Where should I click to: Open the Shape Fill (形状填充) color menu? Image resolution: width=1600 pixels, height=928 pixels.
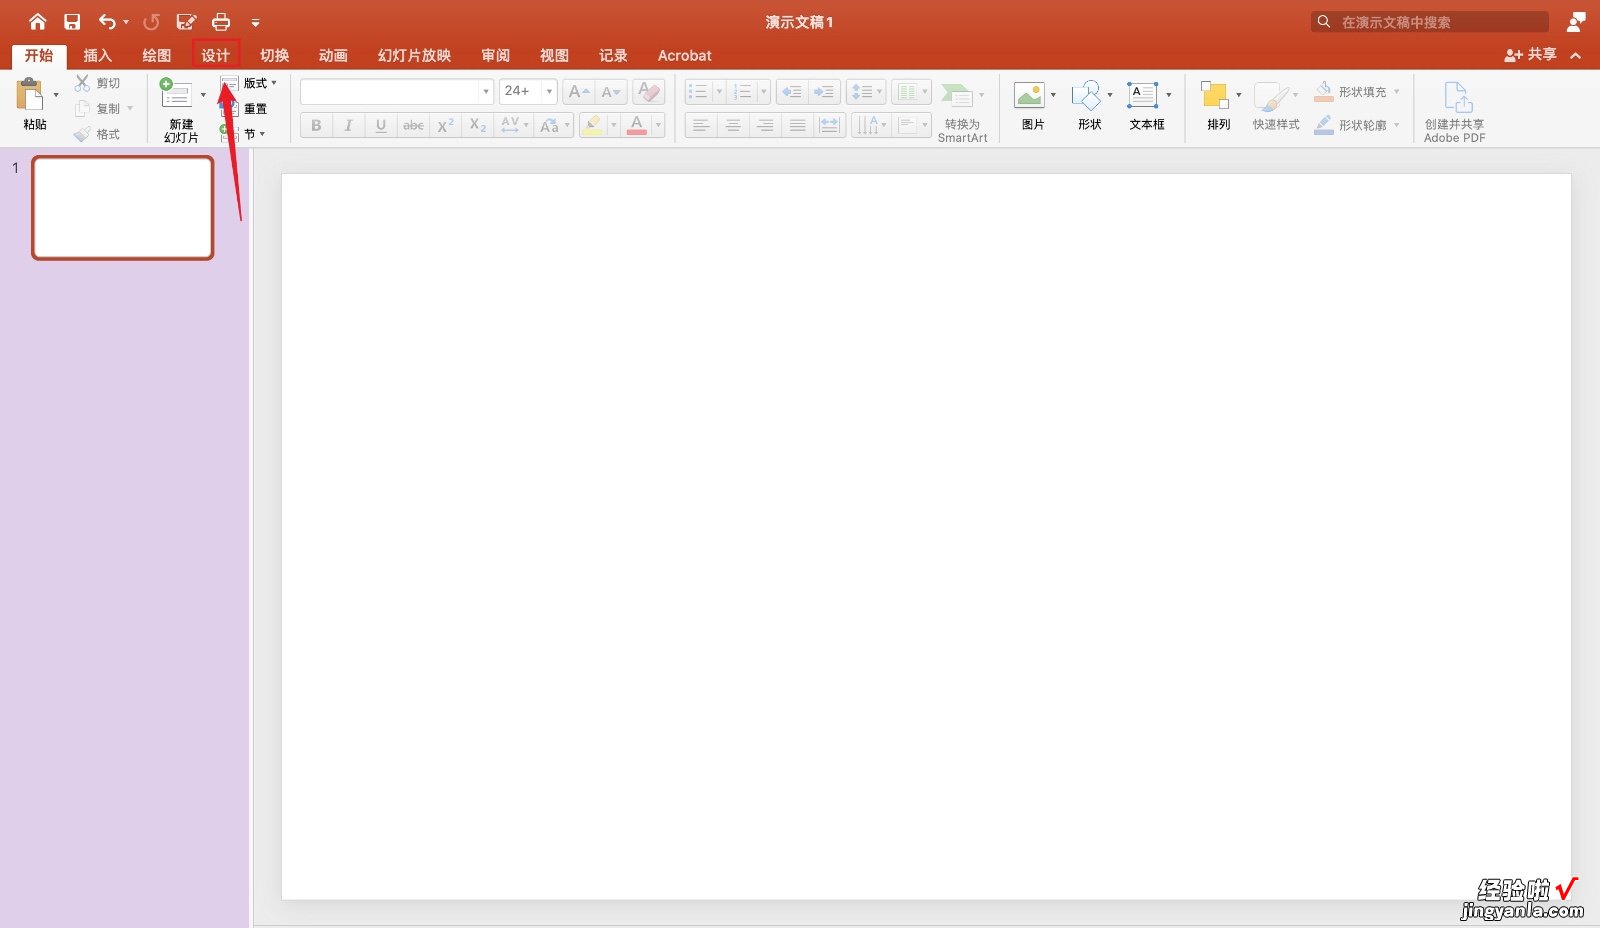pos(1355,92)
